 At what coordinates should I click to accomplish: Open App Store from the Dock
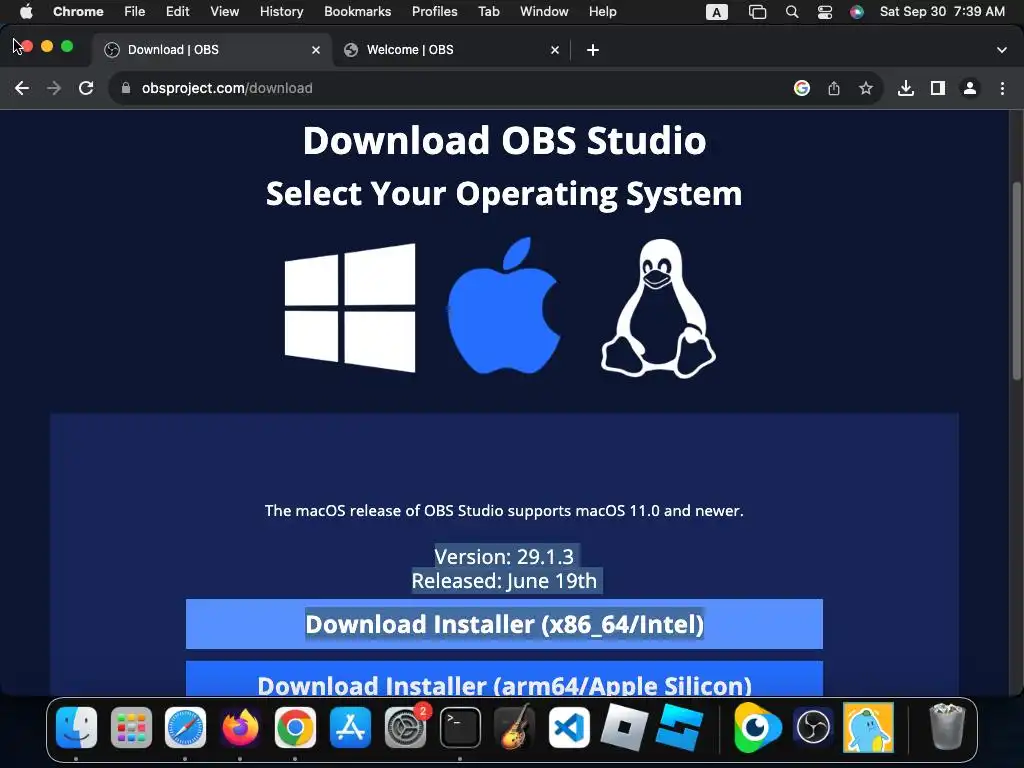[x=350, y=728]
